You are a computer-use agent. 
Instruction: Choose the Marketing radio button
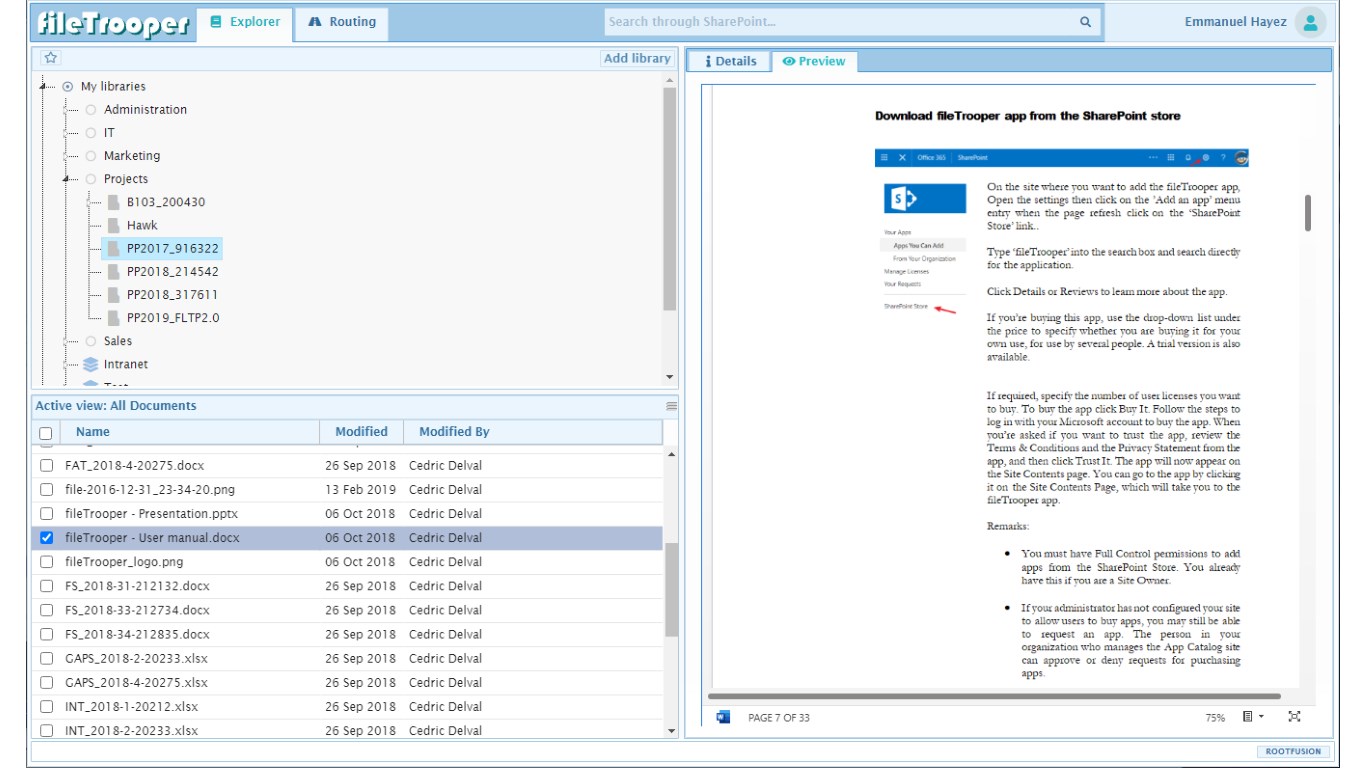point(91,156)
